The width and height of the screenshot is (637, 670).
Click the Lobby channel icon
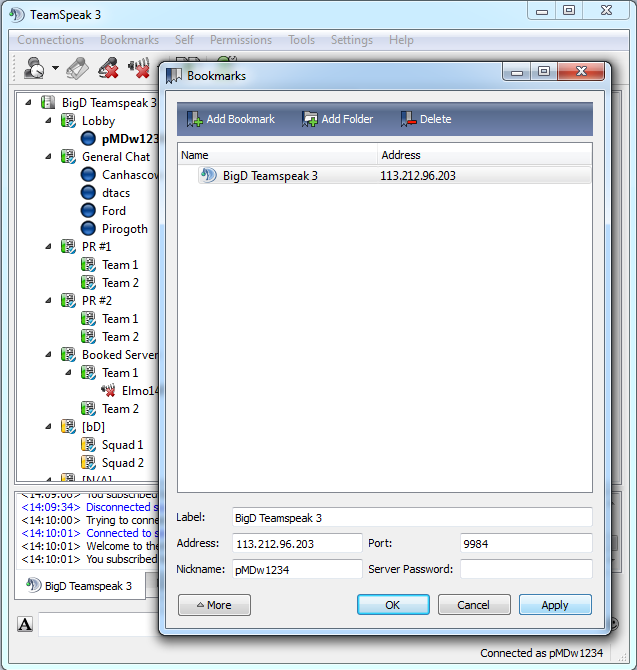[68, 120]
